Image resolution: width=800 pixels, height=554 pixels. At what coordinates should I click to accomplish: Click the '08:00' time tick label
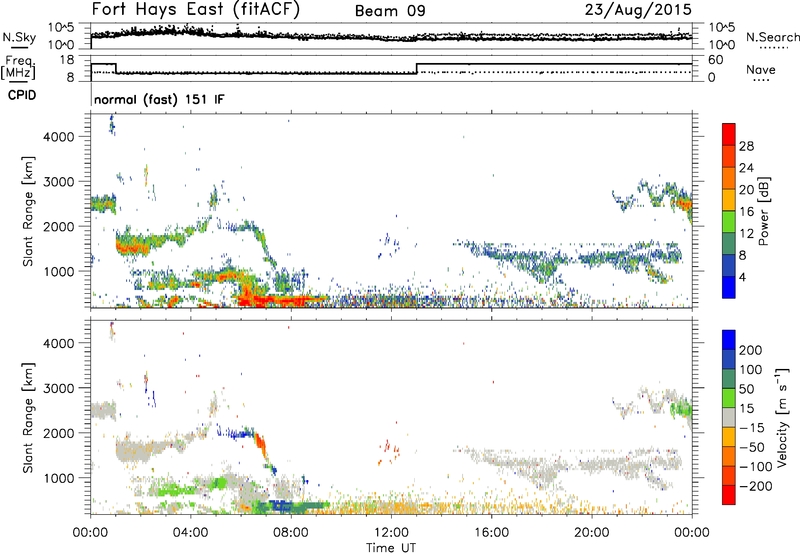tap(291, 533)
